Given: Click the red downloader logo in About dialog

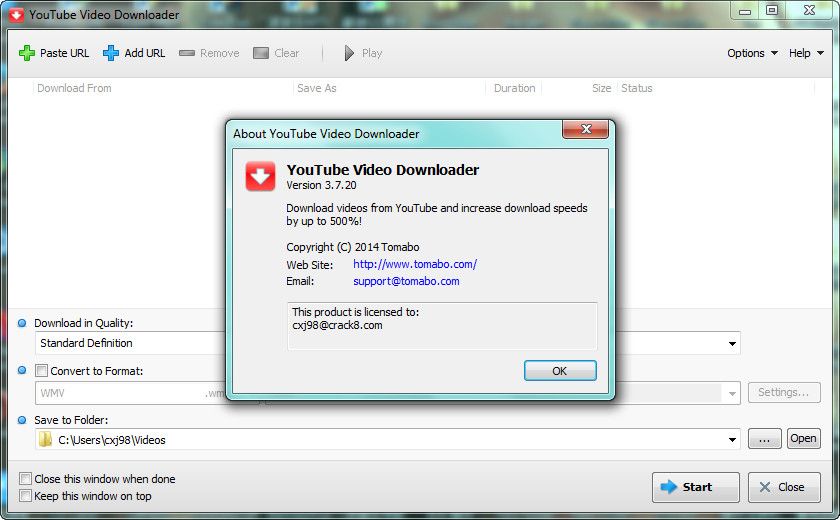Looking at the screenshot, I should point(260,176).
